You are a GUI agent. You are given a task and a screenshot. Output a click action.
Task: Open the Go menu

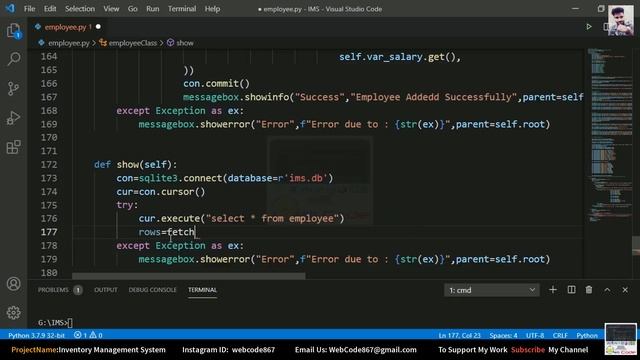pyautogui.click(x=133, y=9)
